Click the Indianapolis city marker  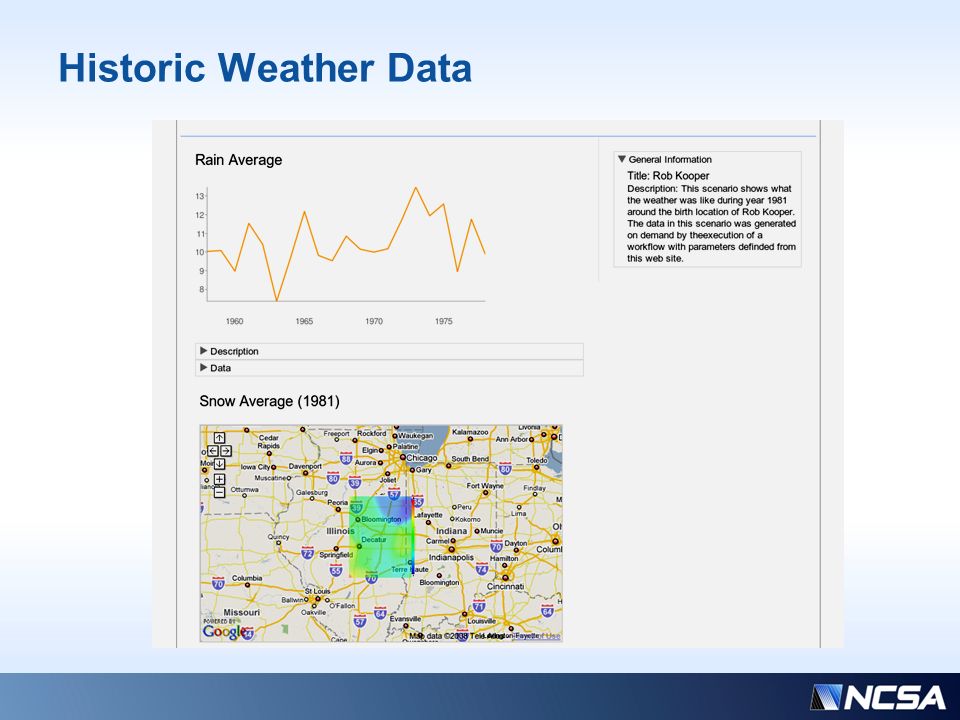[x=451, y=549]
